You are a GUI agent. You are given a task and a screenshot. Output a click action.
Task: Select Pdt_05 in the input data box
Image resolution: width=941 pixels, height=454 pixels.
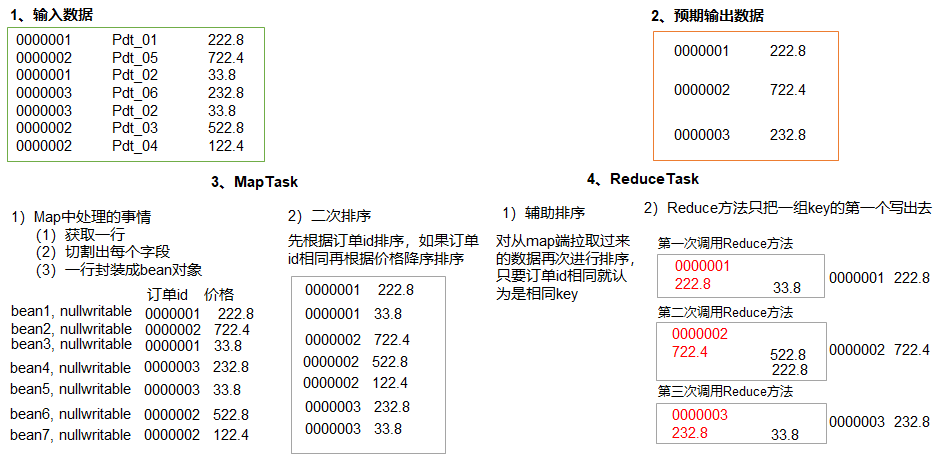tap(134, 58)
